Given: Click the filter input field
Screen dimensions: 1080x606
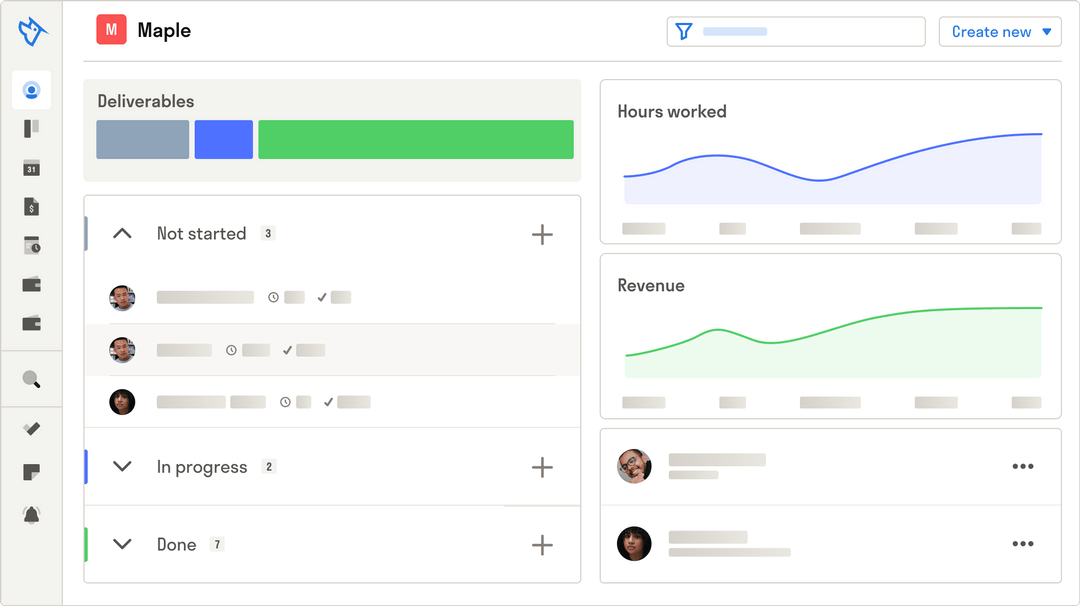Looking at the screenshot, I should pos(796,32).
